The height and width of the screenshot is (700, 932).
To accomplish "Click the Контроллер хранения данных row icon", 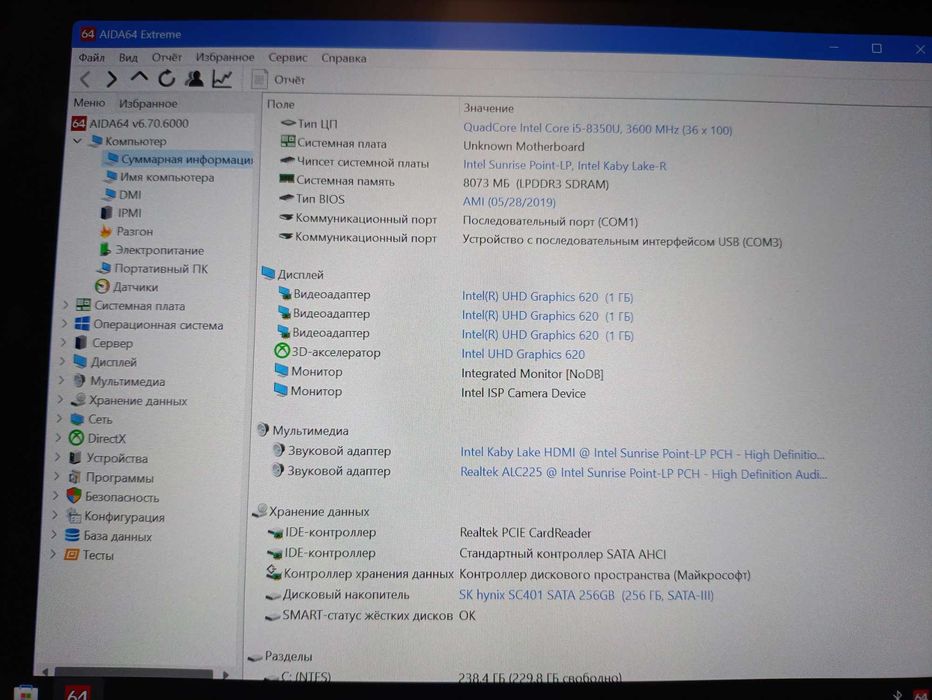I will pos(273,572).
